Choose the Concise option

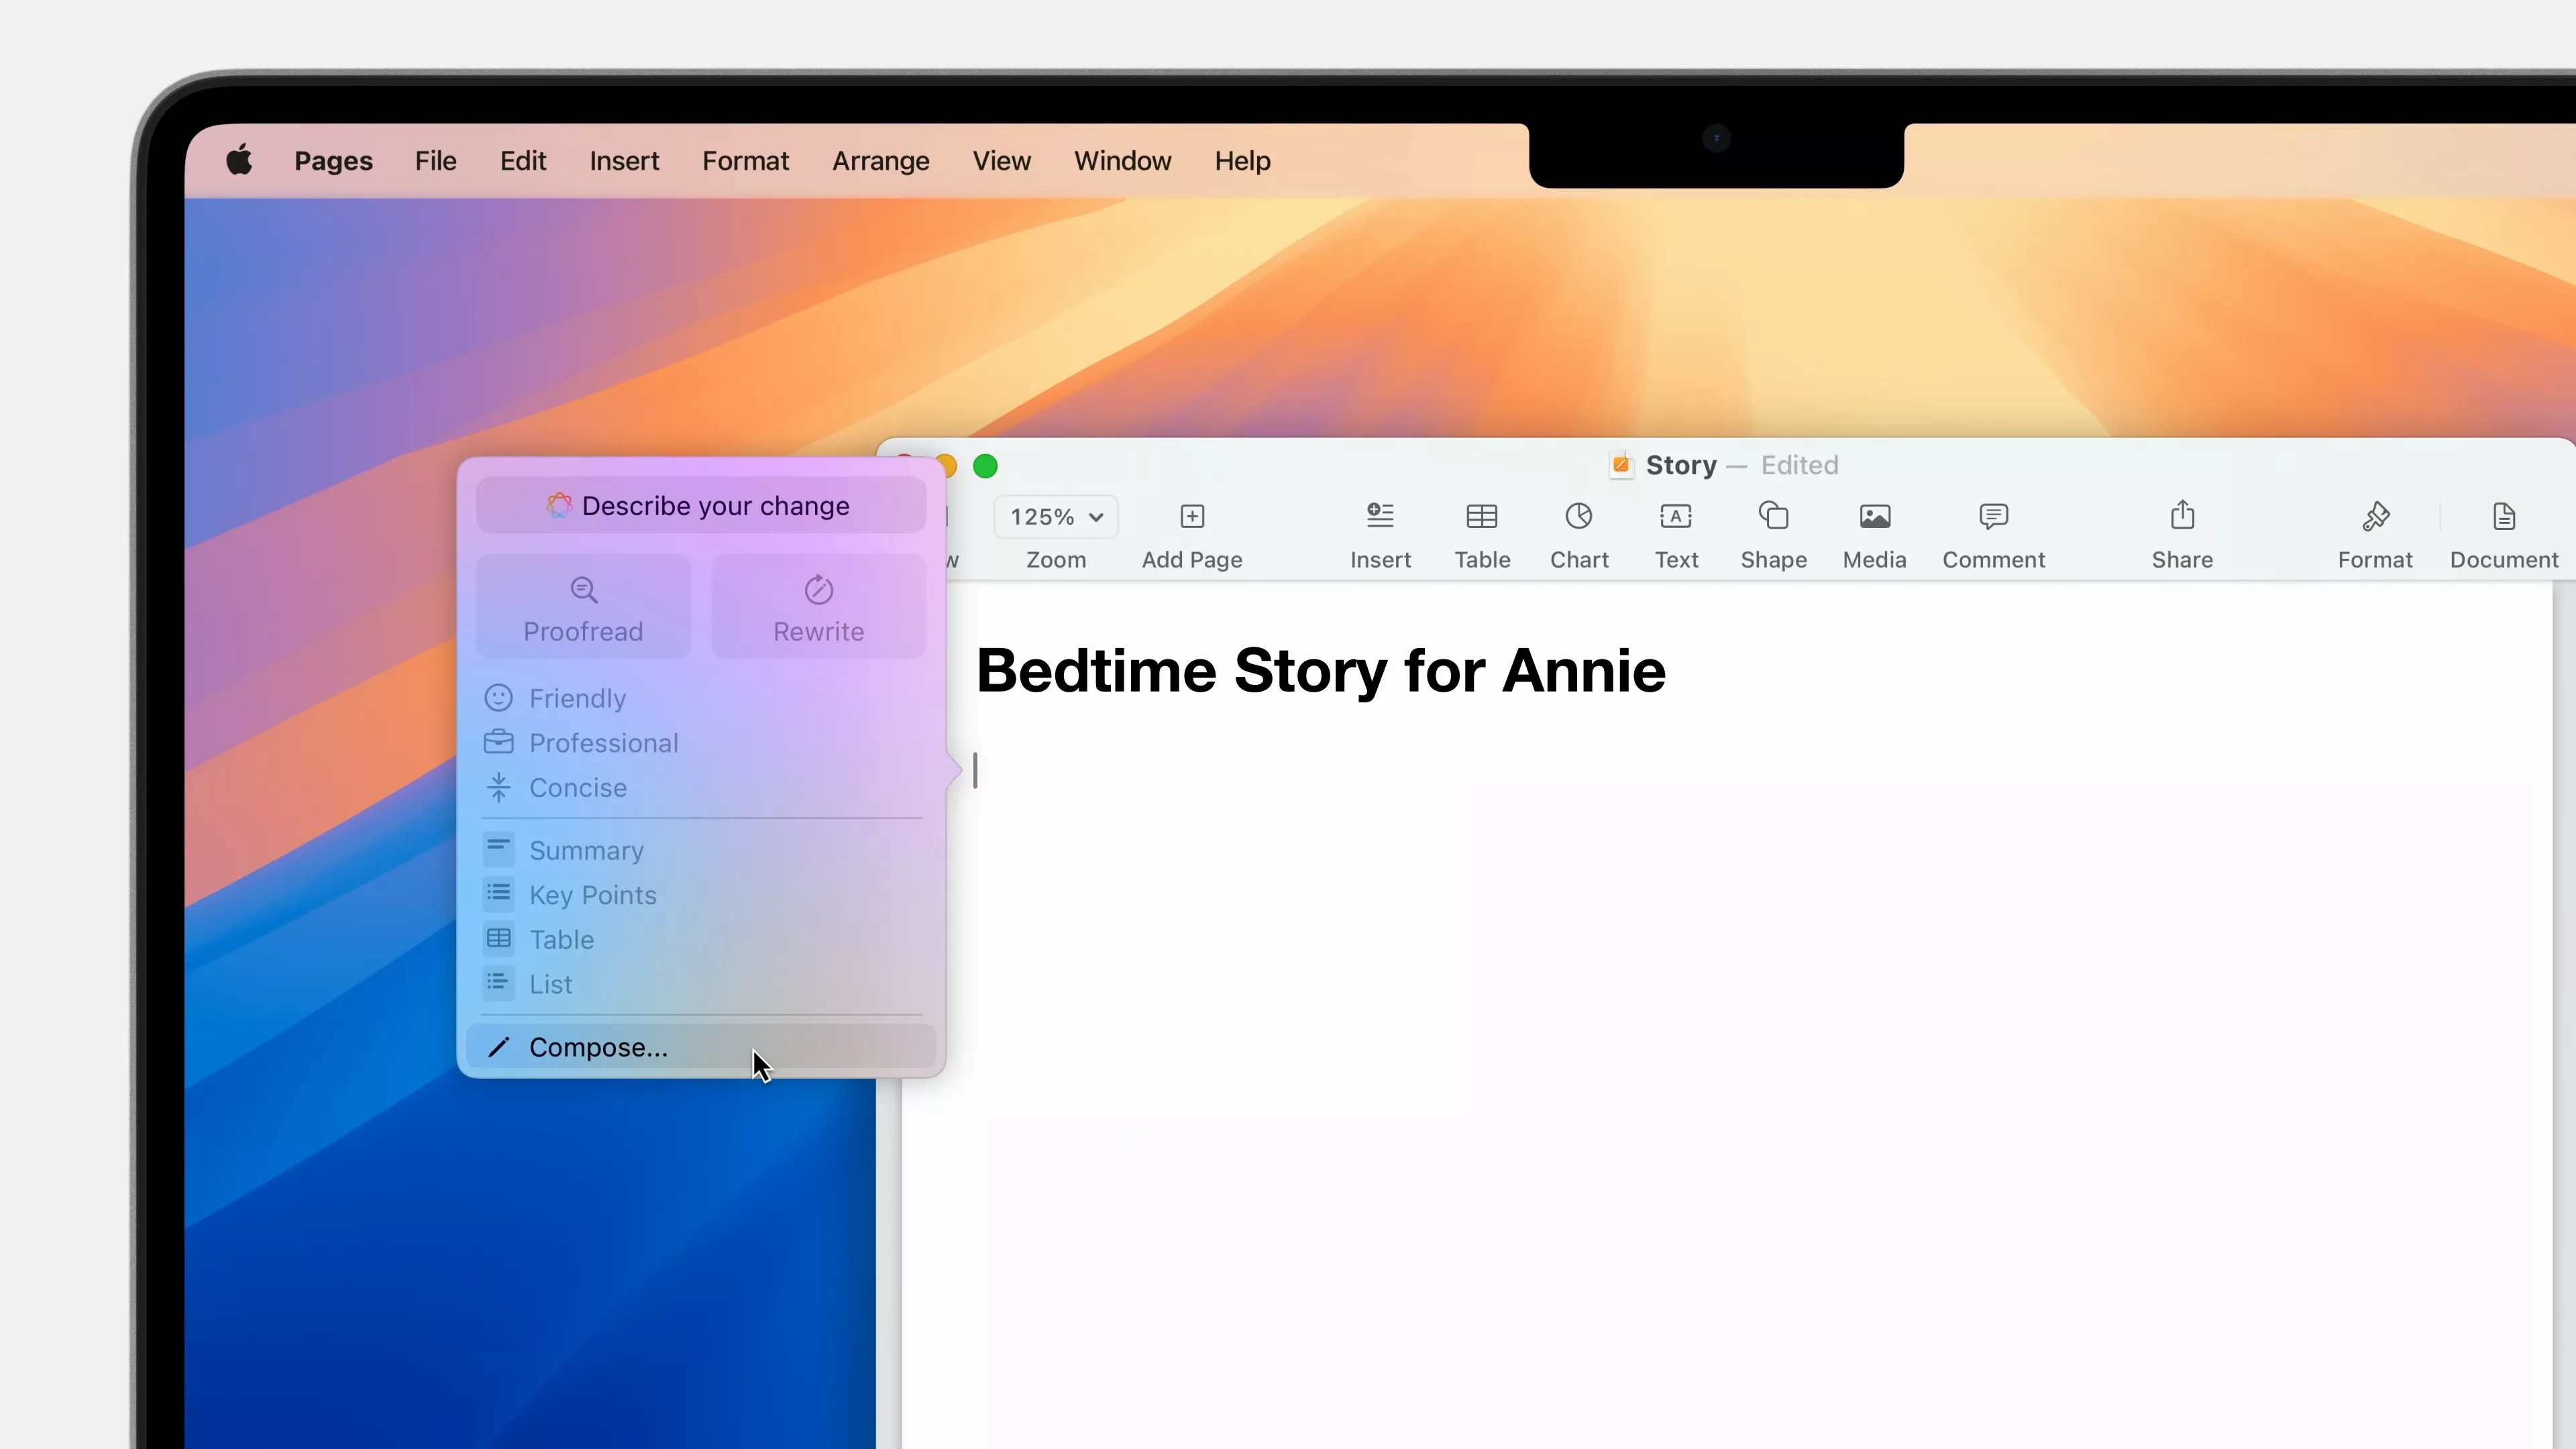(x=701, y=788)
